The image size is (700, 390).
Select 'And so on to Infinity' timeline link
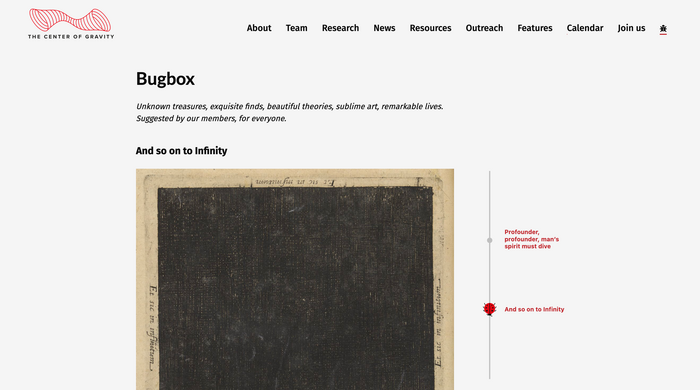point(534,309)
